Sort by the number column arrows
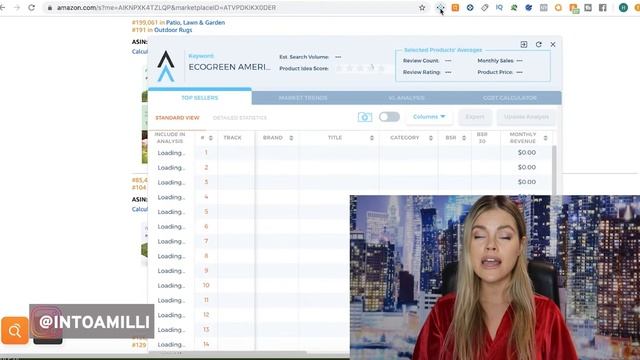This screenshot has width=640, height=360. click(211, 138)
